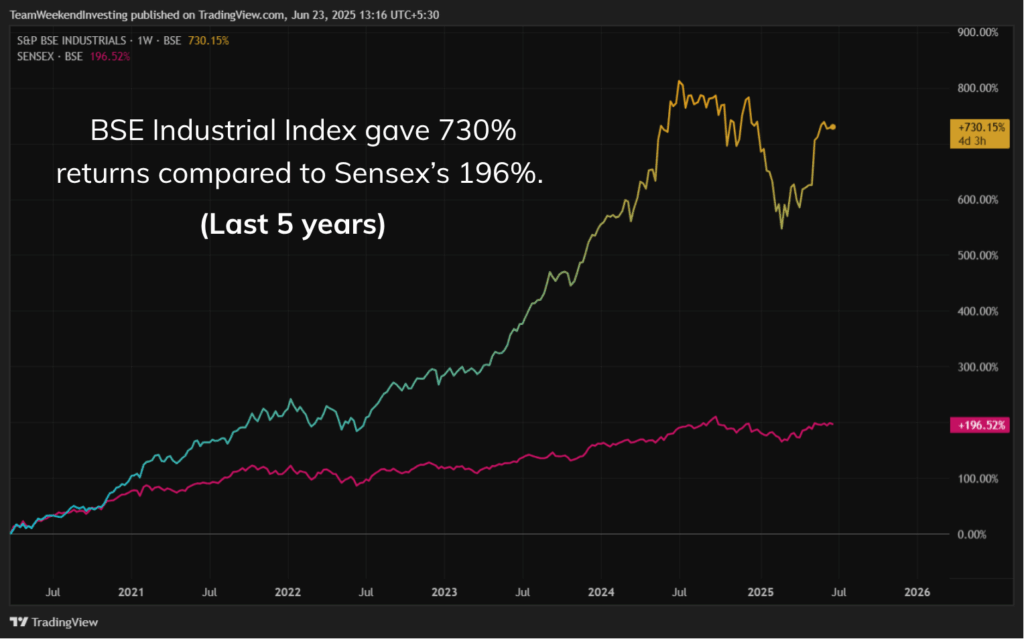This screenshot has height=639, width=1024.
Task: Click the pink +196.52% price tag
Action: point(980,425)
